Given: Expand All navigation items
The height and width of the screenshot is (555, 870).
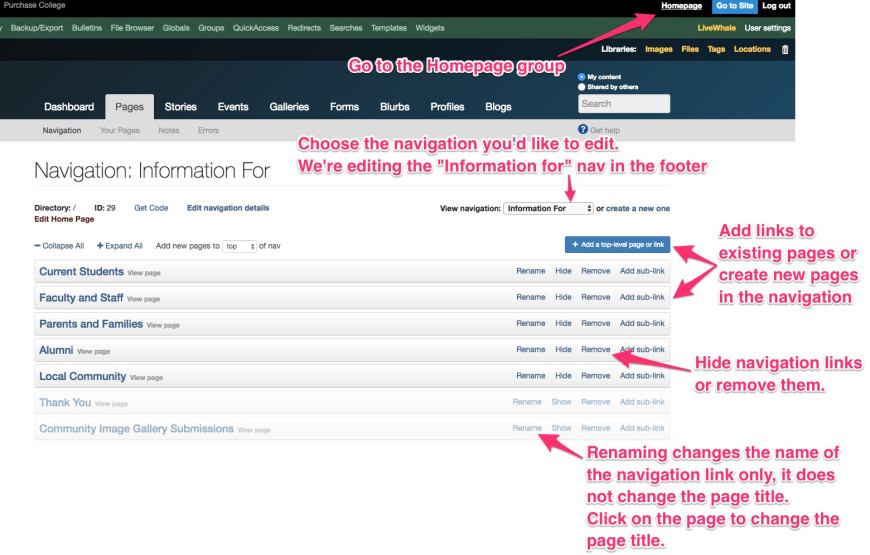Looking at the screenshot, I should (120, 246).
